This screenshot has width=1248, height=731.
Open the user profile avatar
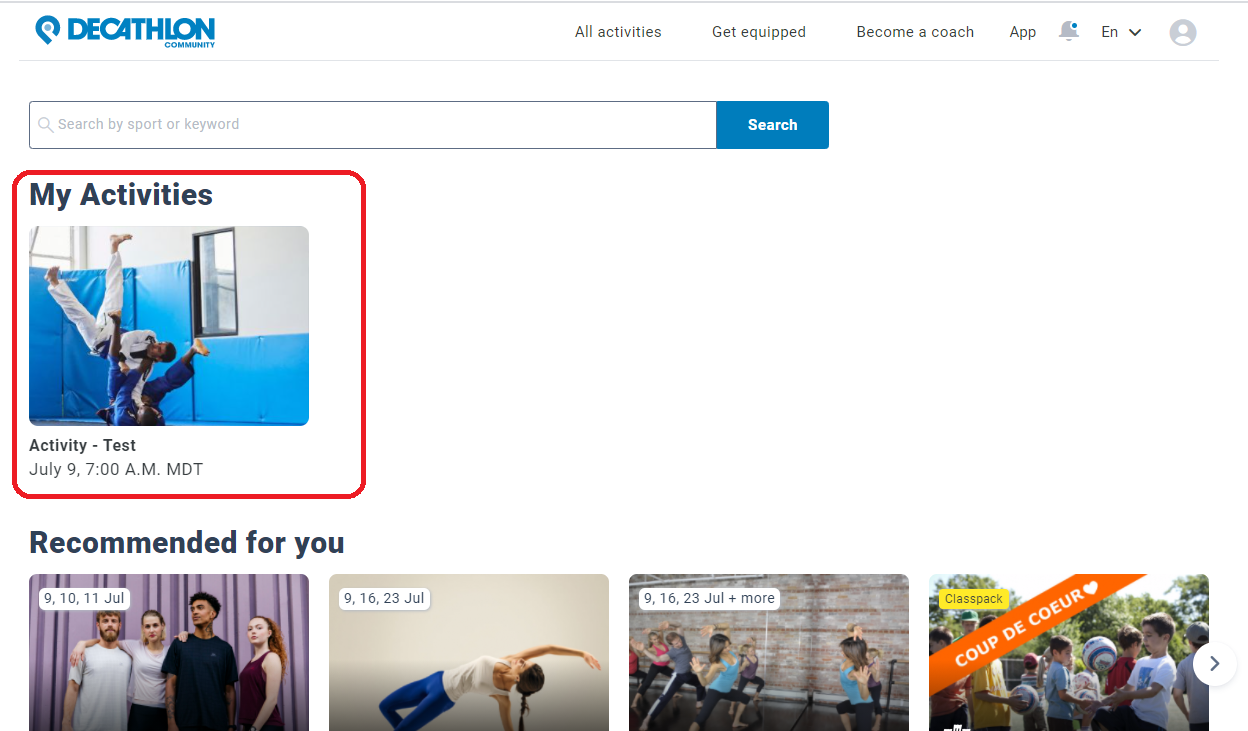coord(1183,32)
